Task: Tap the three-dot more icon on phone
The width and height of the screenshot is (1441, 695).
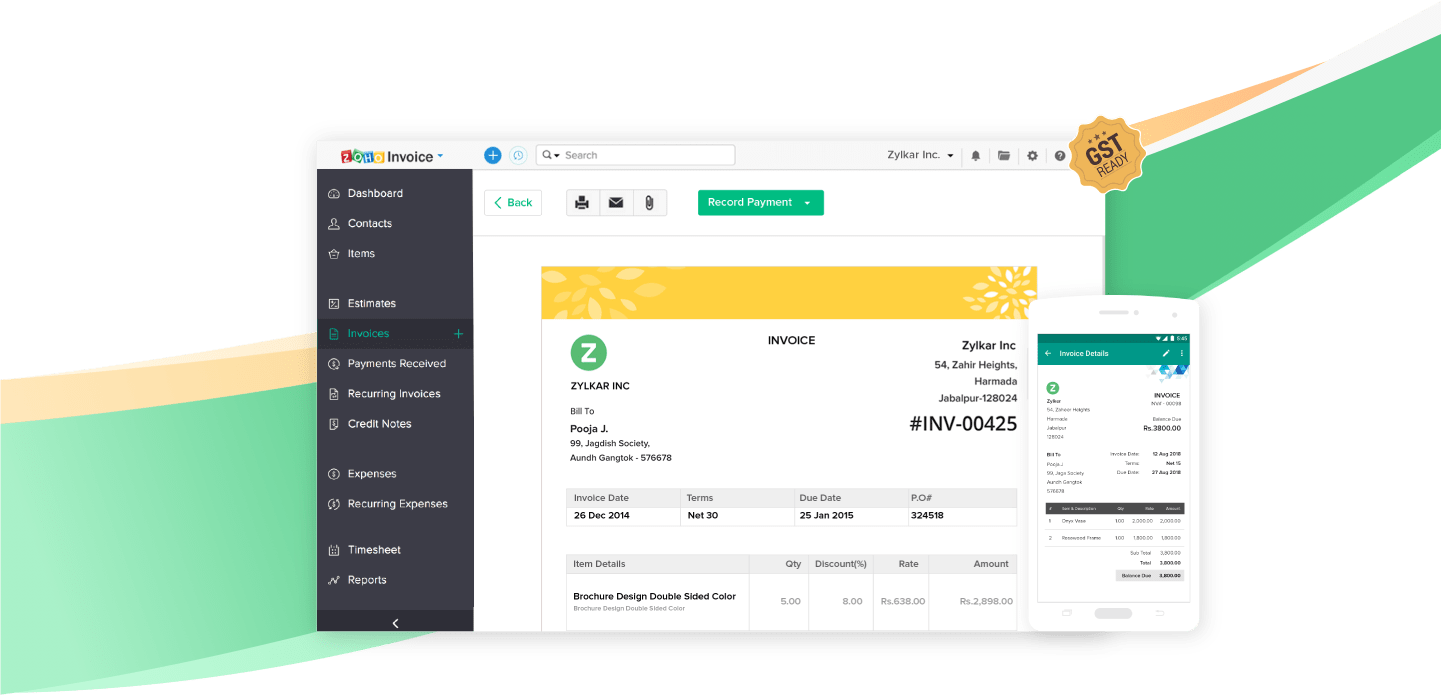Action: click(x=1181, y=353)
